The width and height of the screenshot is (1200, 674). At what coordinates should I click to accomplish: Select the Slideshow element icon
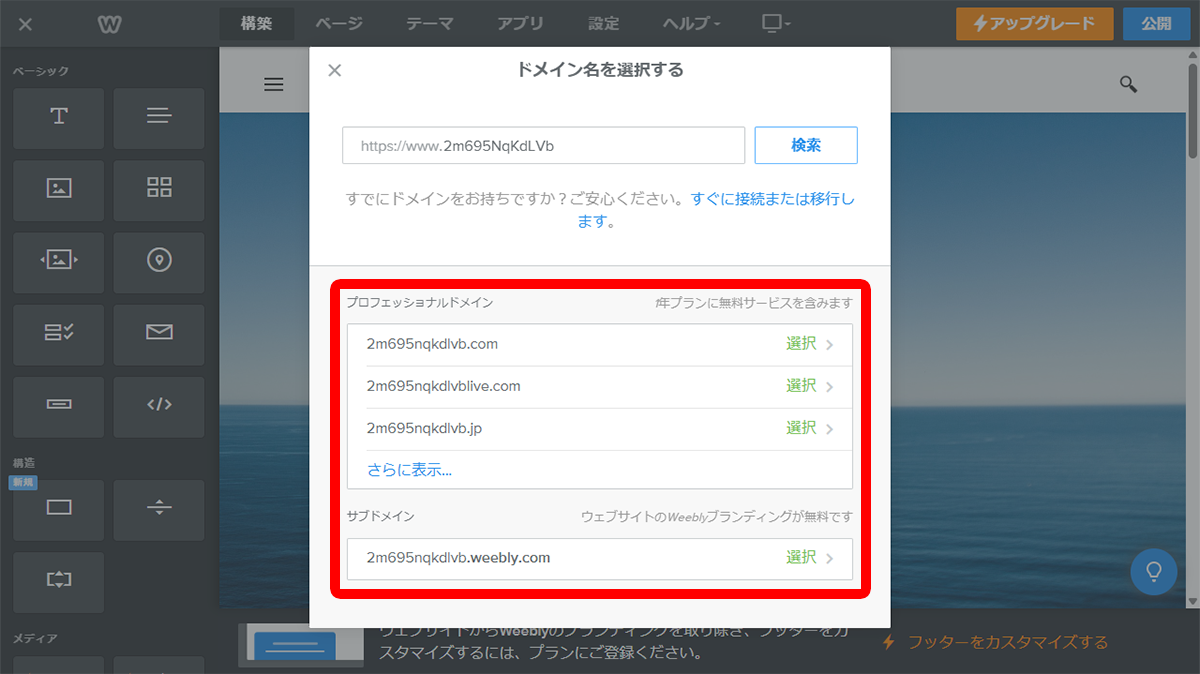point(59,260)
